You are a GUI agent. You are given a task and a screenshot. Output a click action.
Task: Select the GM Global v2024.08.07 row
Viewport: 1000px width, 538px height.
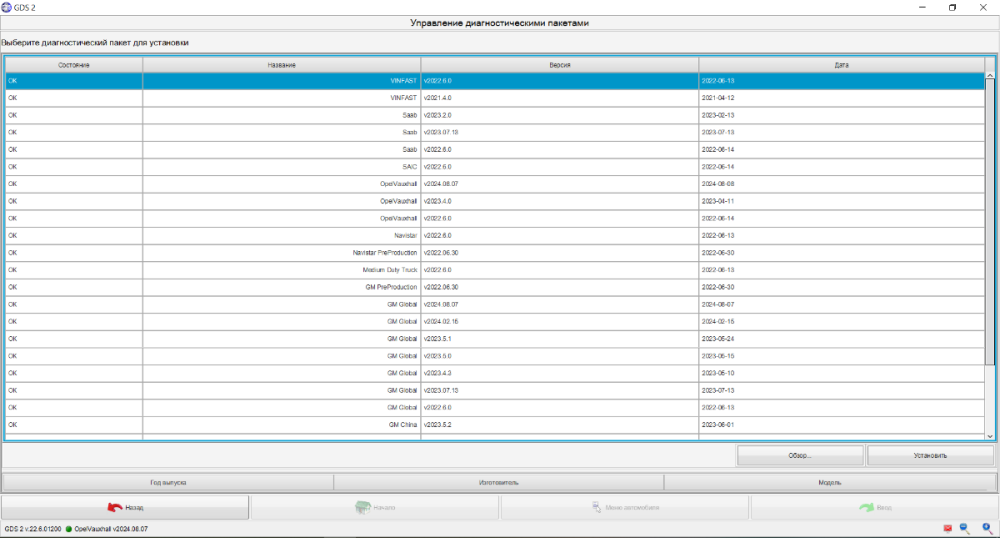coord(495,305)
